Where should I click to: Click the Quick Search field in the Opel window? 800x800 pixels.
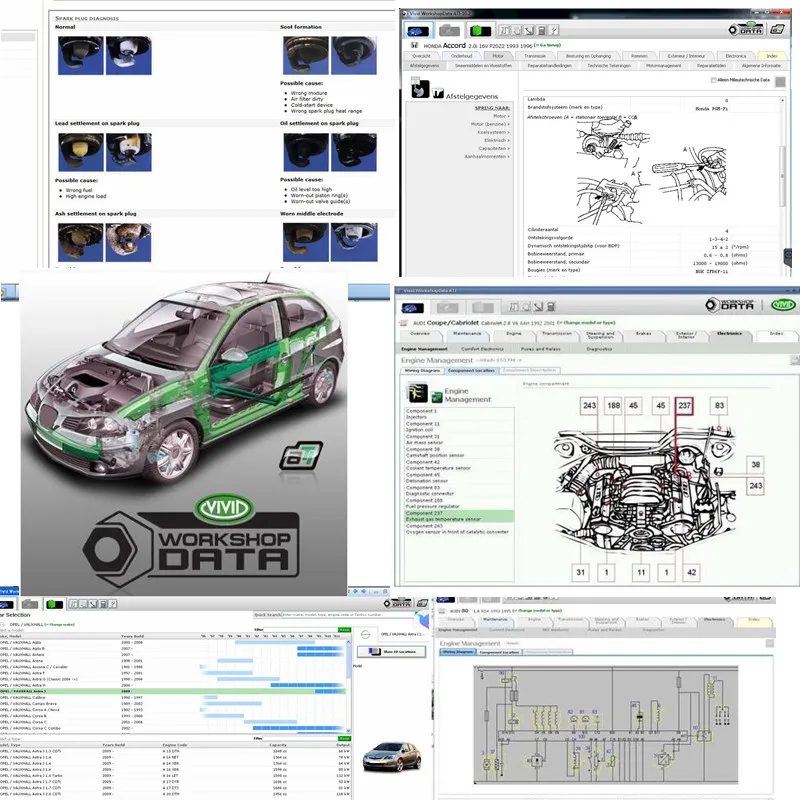(350, 615)
